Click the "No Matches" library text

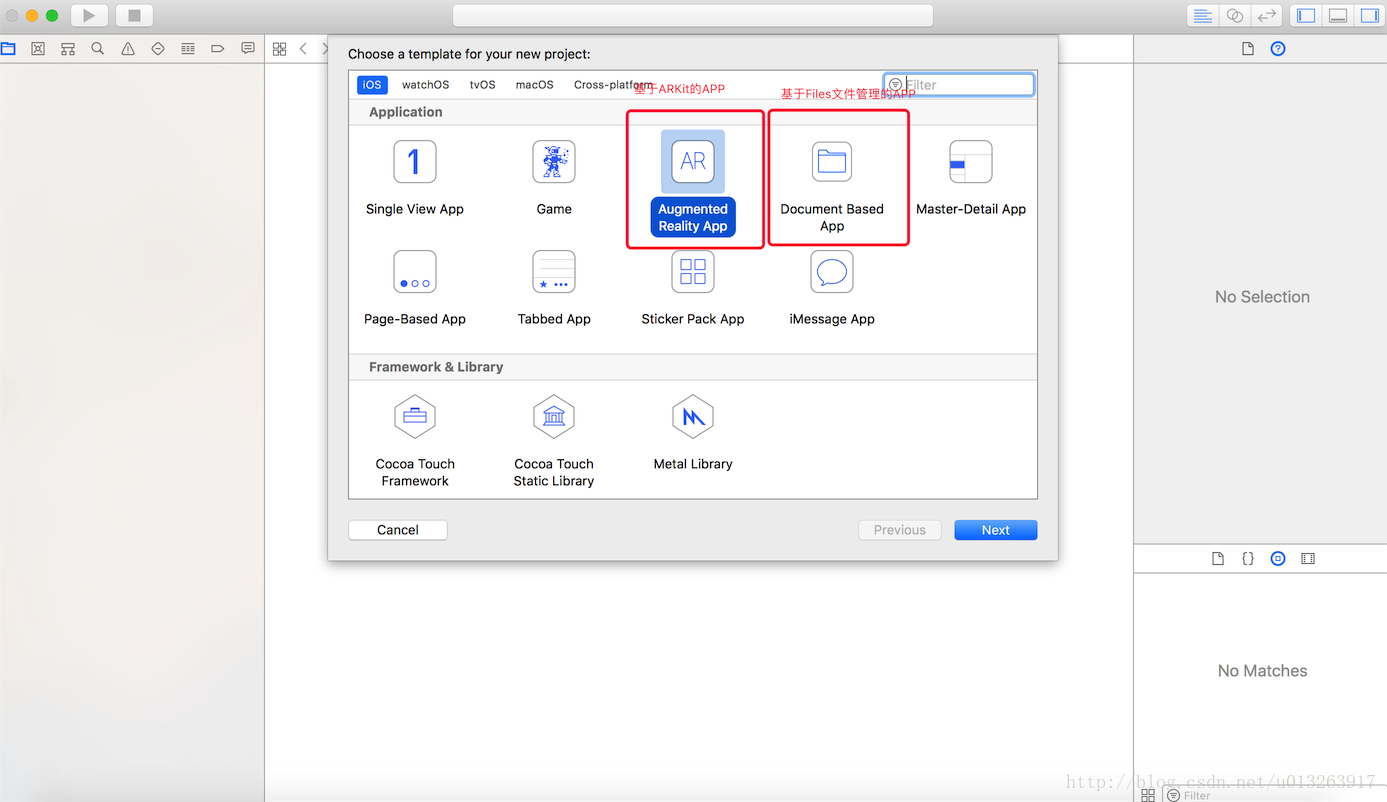coord(1262,671)
